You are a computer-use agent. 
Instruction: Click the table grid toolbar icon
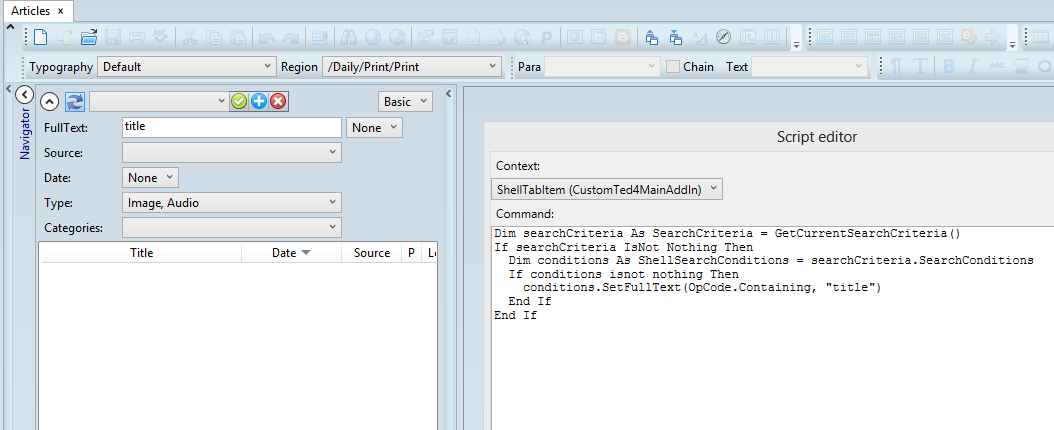pyautogui.click(x=1039, y=37)
